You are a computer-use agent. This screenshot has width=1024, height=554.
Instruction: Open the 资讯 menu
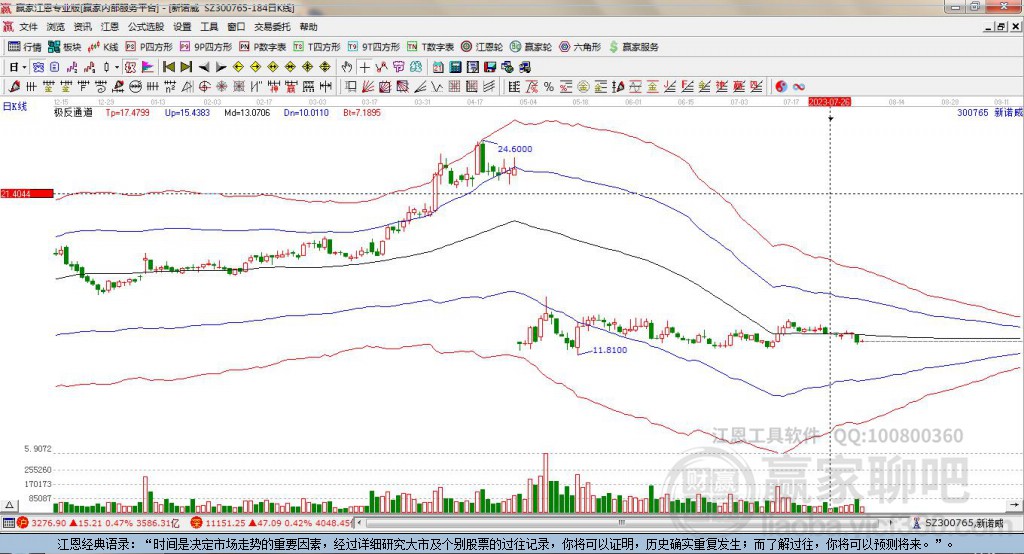click(x=82, y=27)
